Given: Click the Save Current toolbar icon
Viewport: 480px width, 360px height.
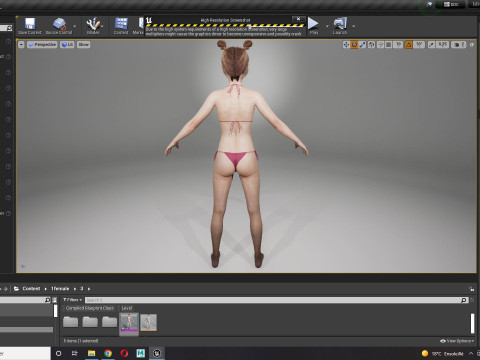Looking at the screenshot, I should (30, 26).
